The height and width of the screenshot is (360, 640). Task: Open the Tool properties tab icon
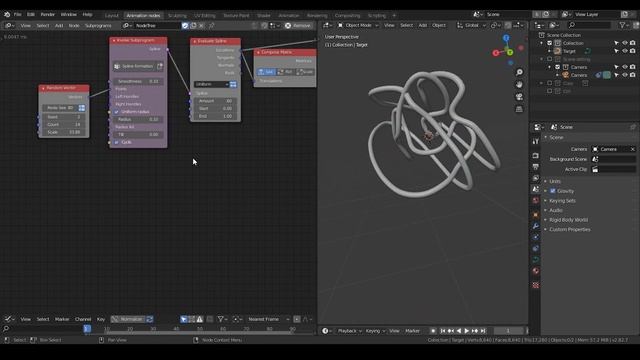536,142
